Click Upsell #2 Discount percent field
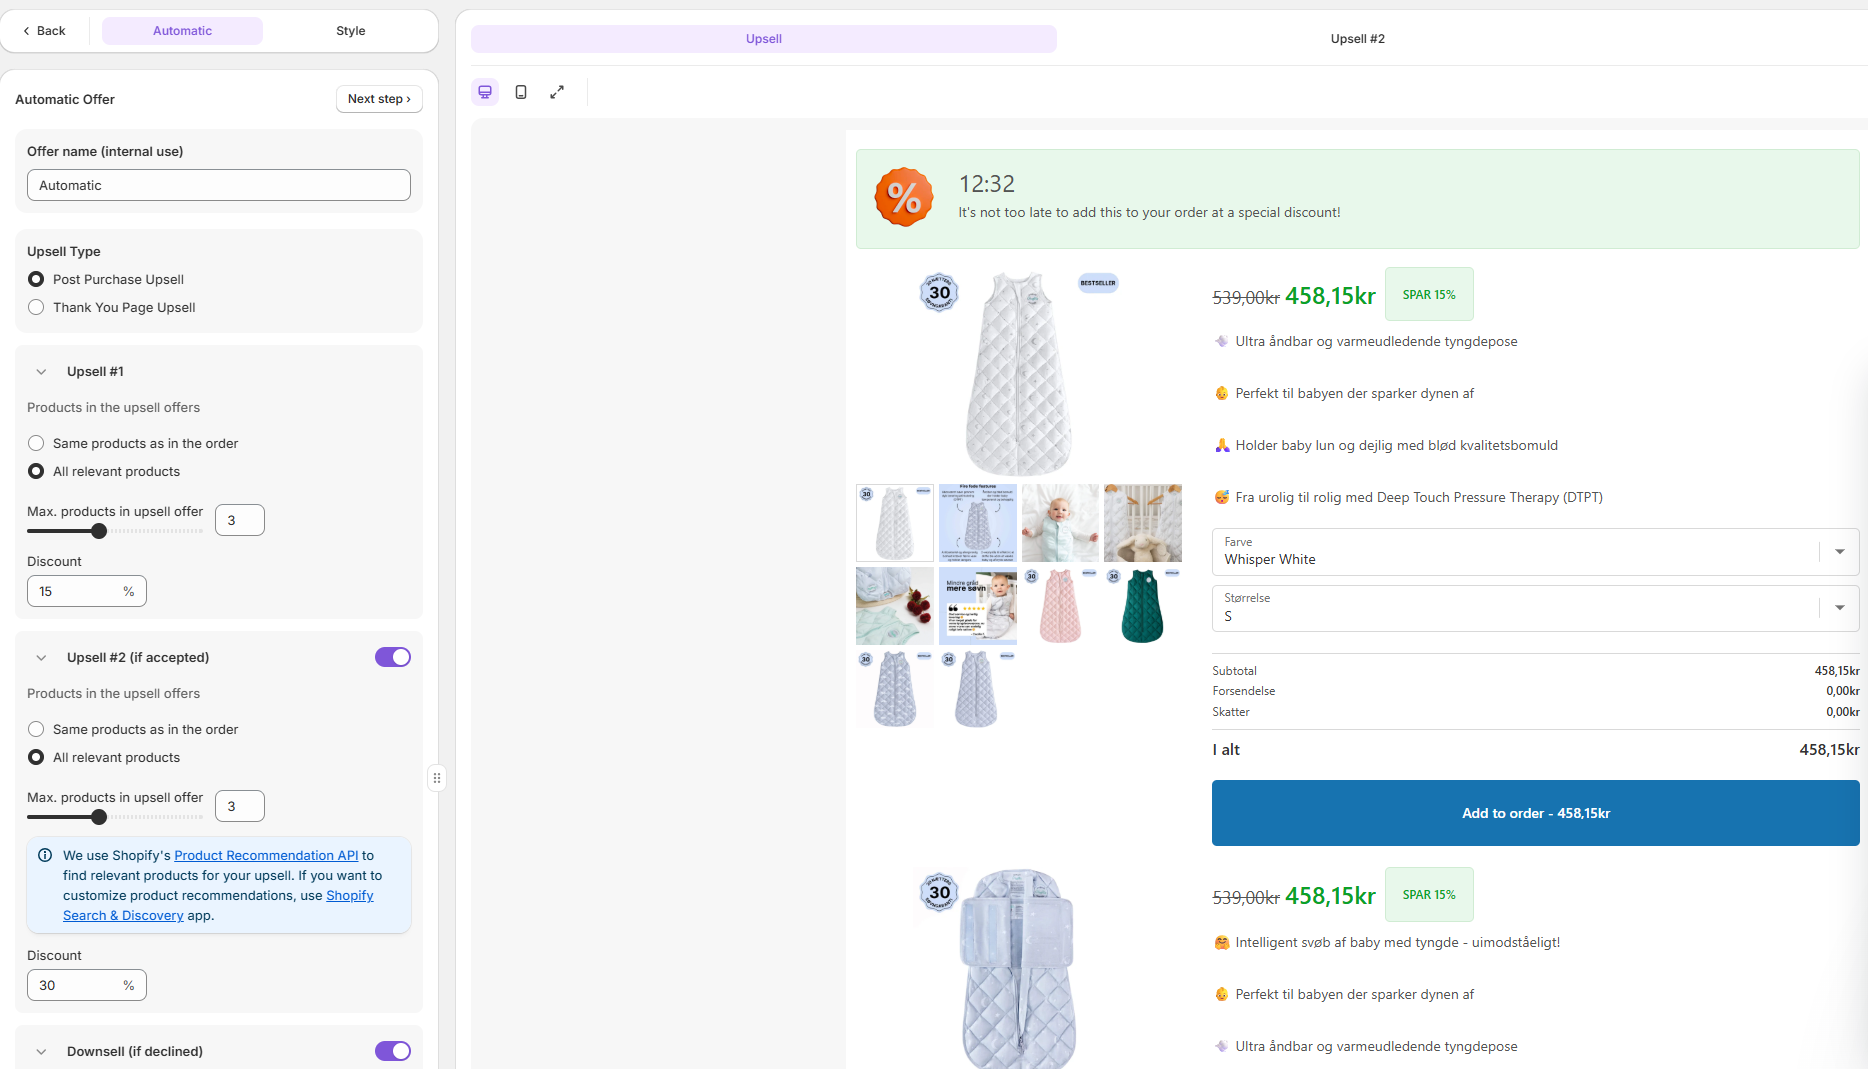 (x=87, y=985)
